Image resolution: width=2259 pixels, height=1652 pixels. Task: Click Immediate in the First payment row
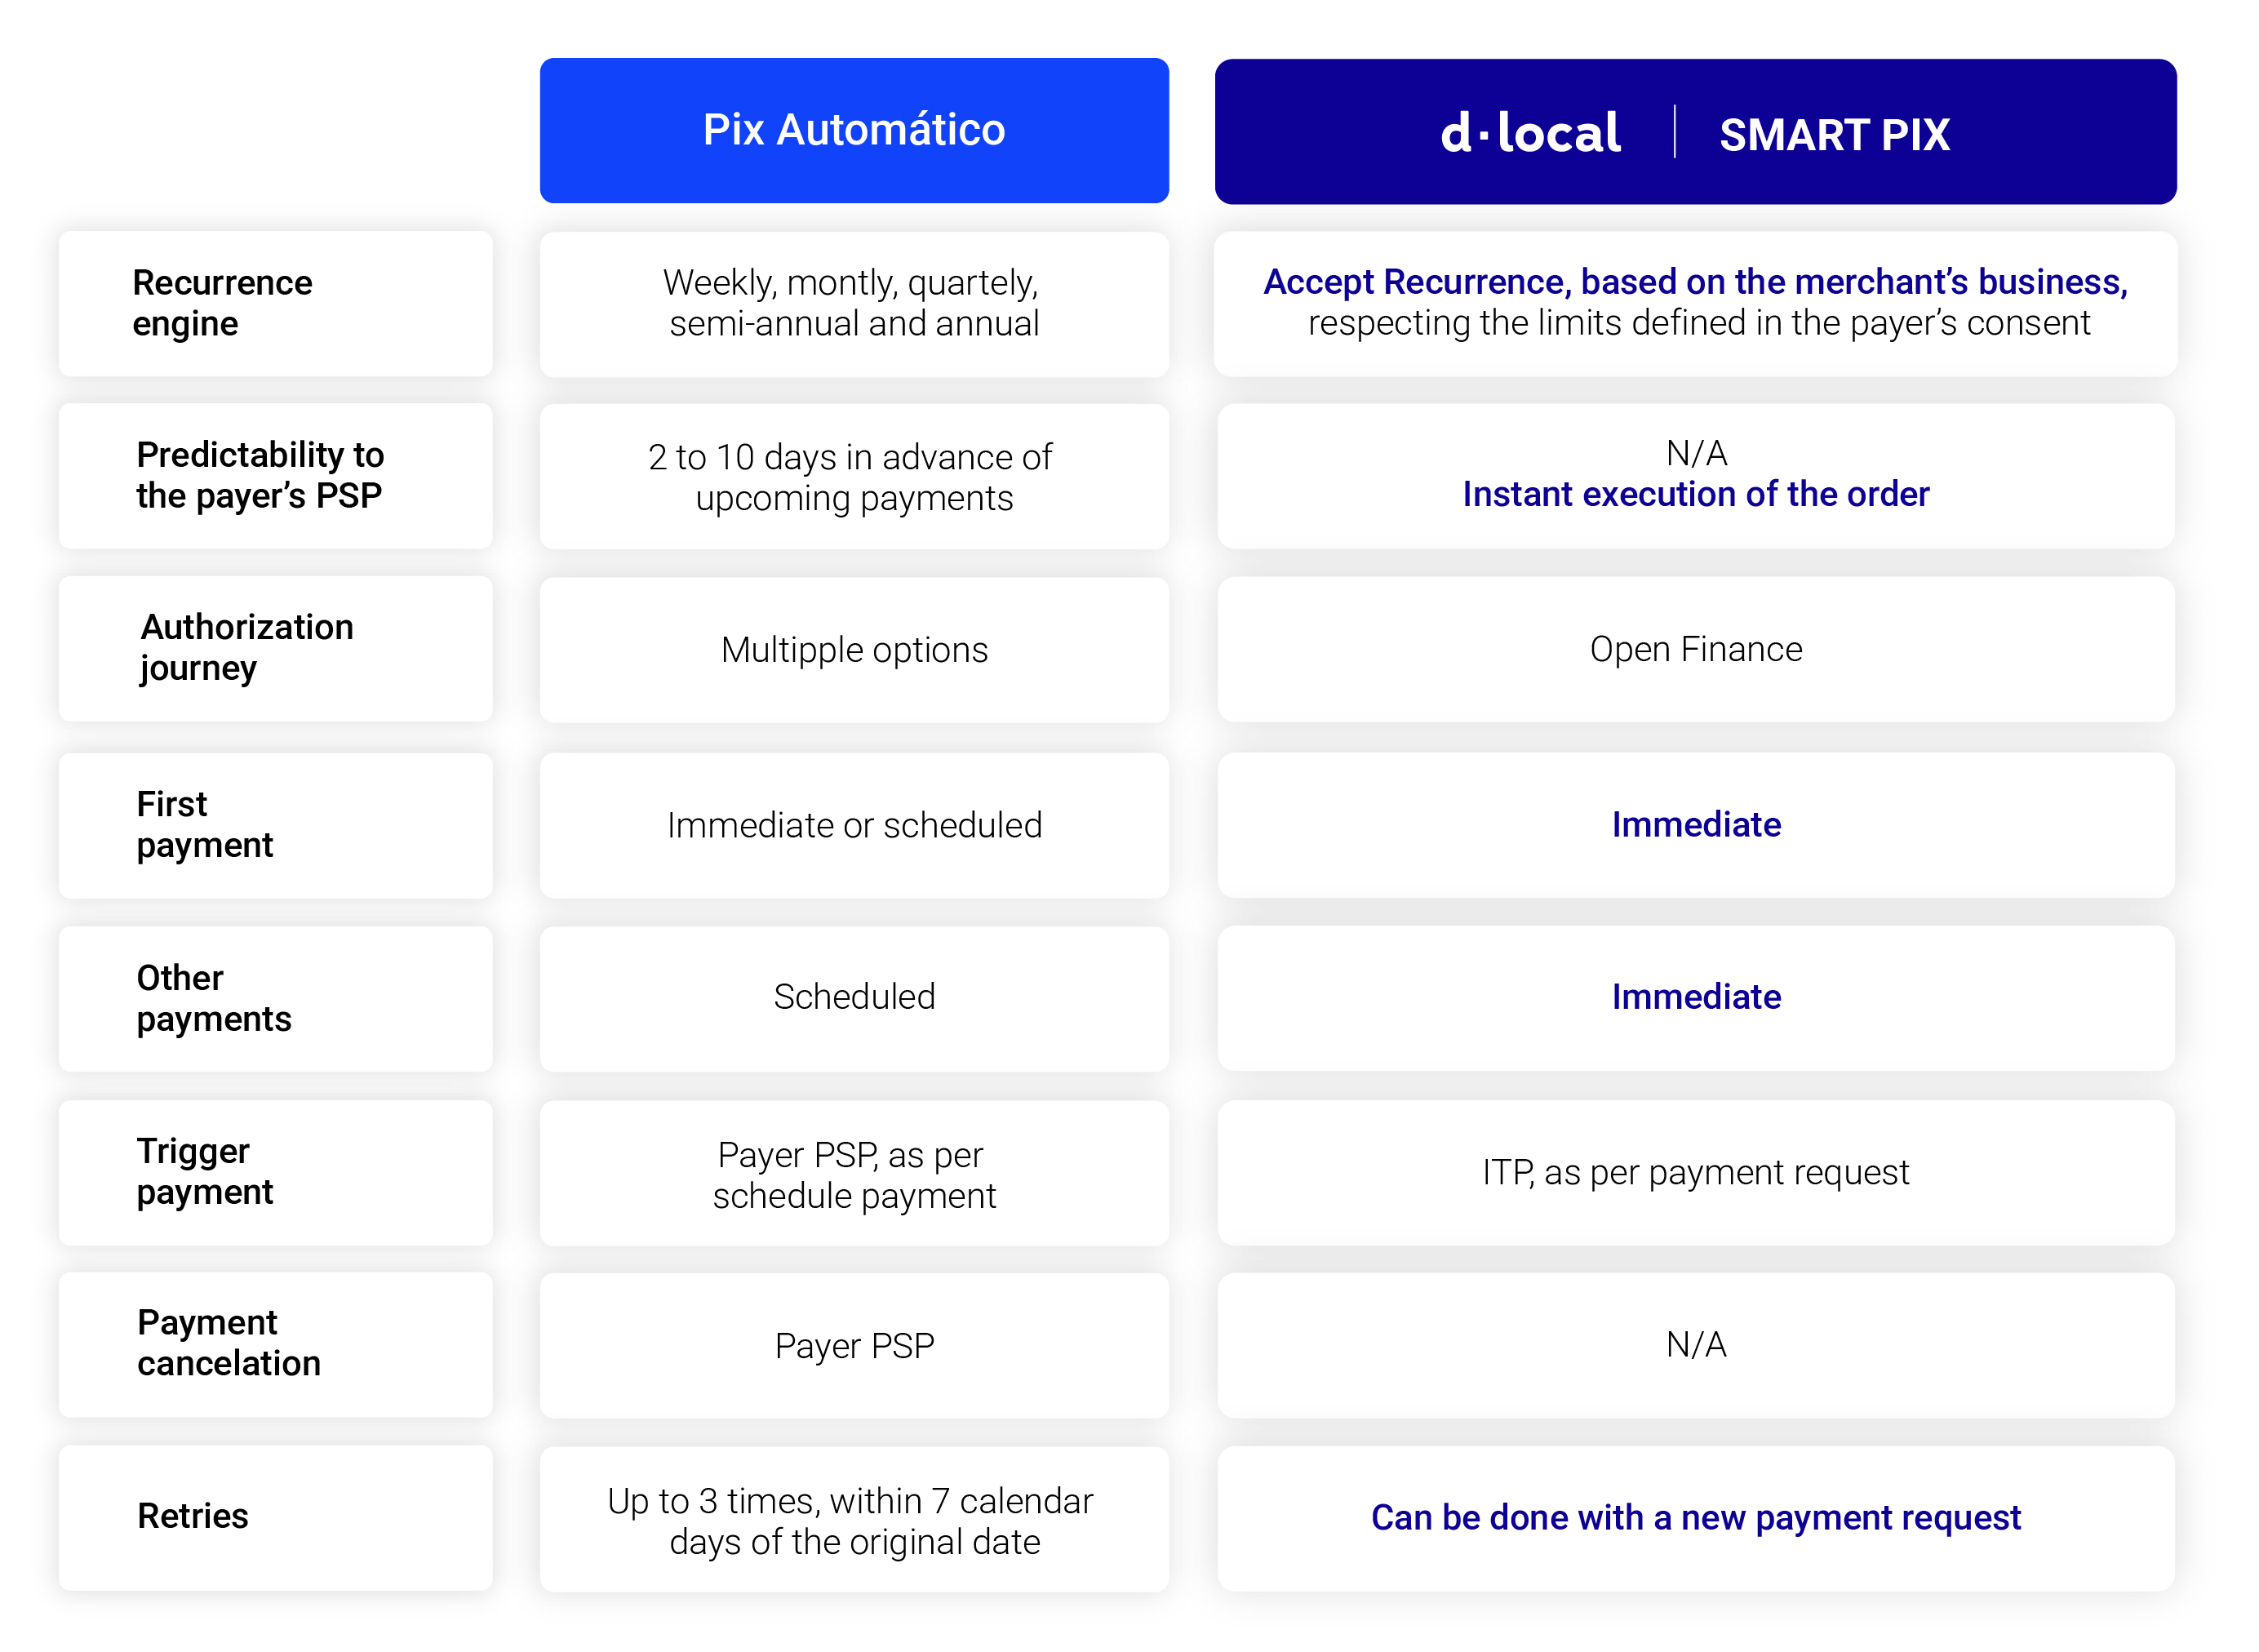point(1696,825)
